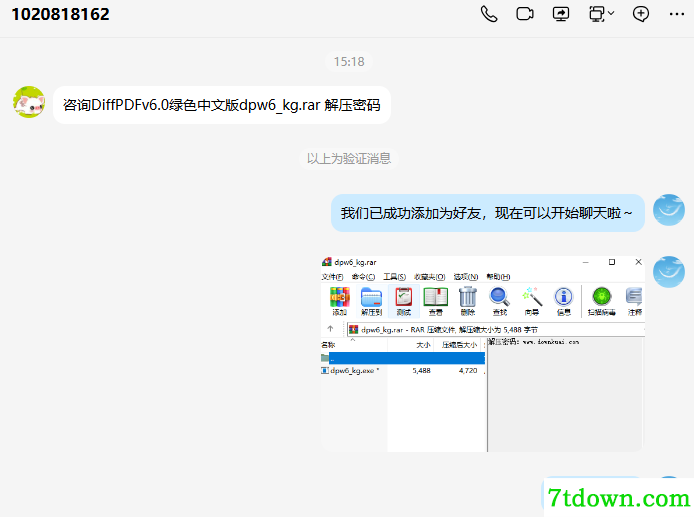This screenshot has height=517, width=694.
Task: Open 工具(S) menu in WinRAR image
Action: [394, 277]
